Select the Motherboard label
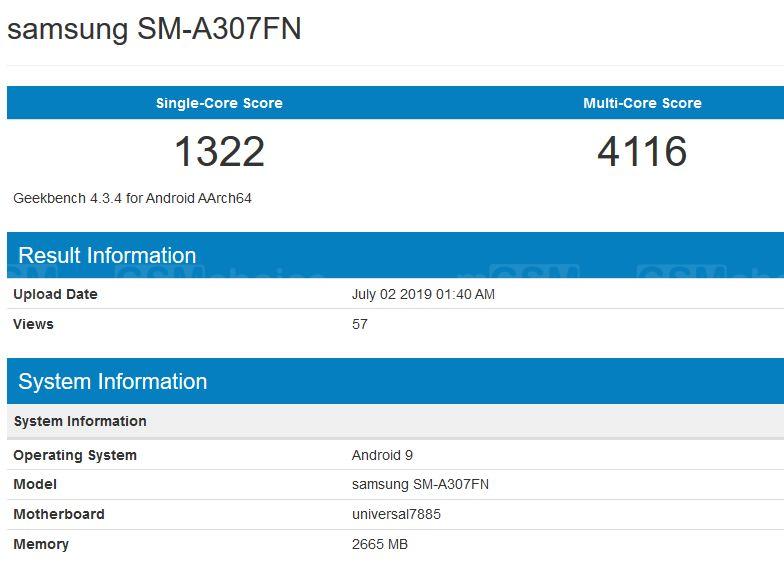This screenshot has height=563, width=784. pyautogui.click(x=59, y=514)
